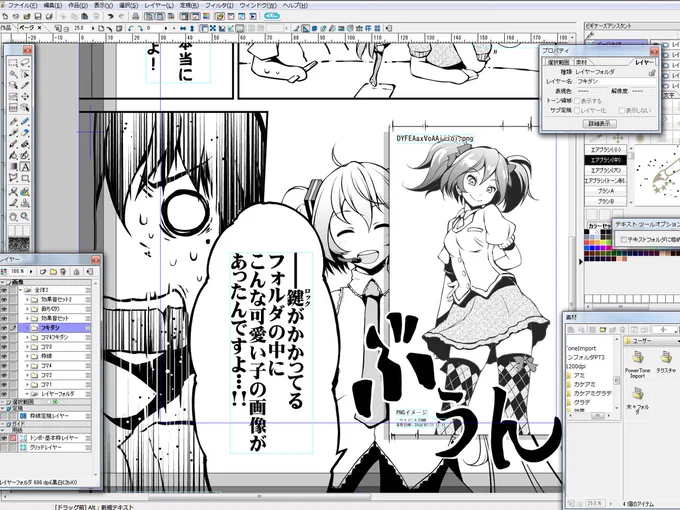
Task: Click the undo arrow icon
Action: 110,16
